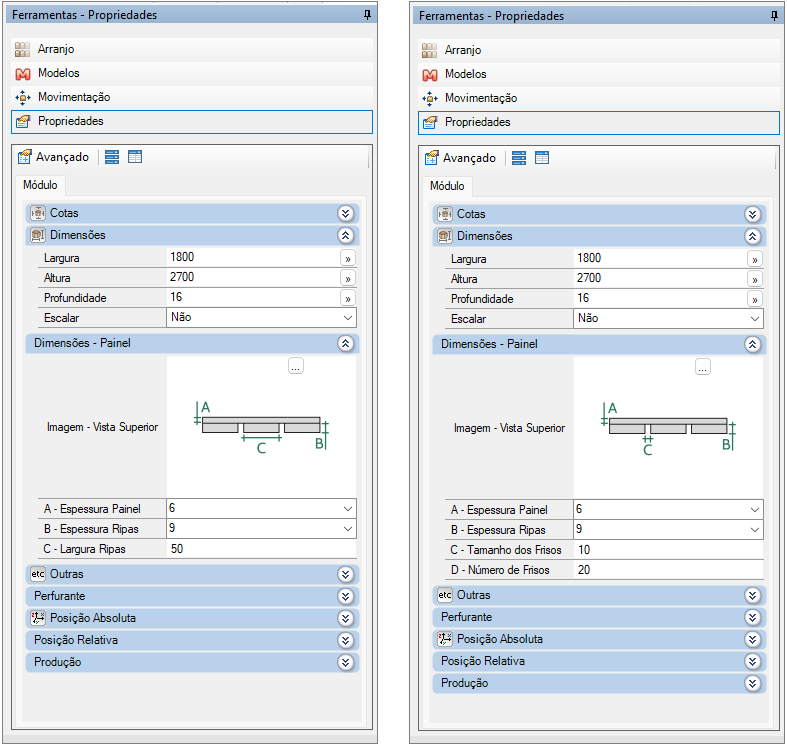
Task: Select the Módulo tab in left panel
Action: (x=40, y=185)
